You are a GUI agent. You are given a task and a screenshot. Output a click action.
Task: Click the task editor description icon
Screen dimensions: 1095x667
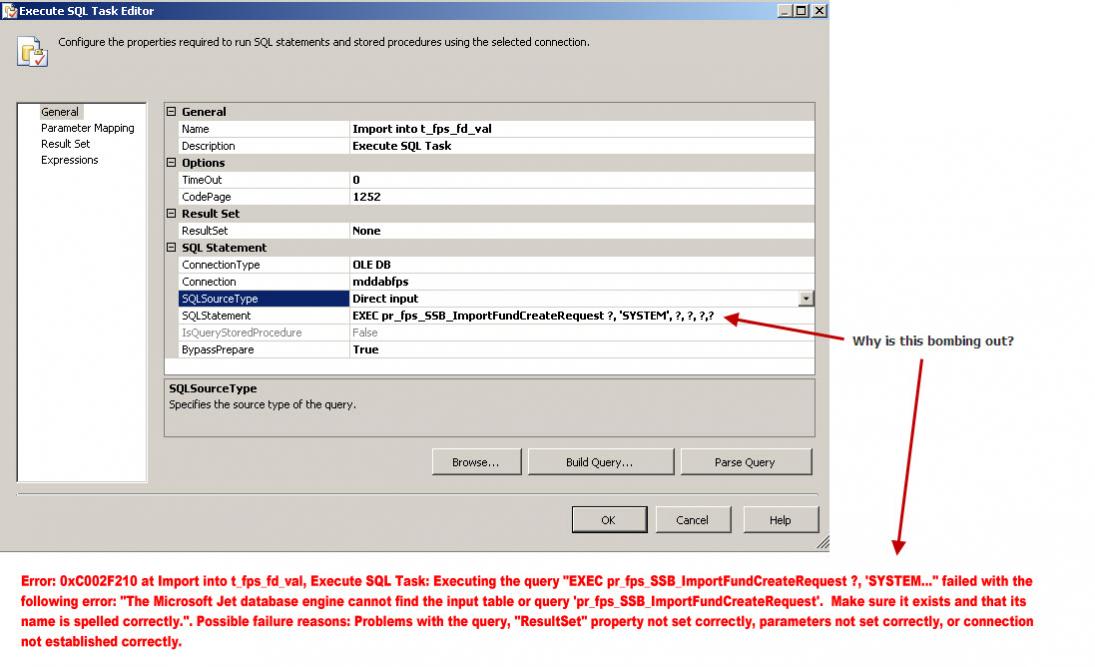pos(32,52)
